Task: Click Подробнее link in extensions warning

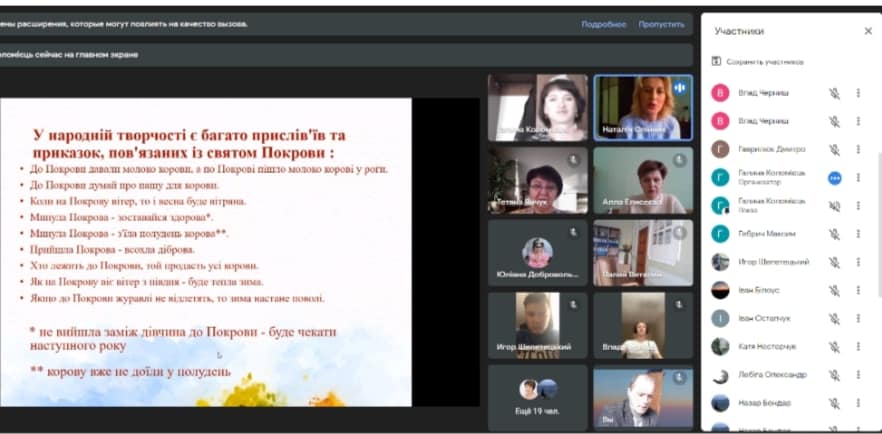Action: 604,25
